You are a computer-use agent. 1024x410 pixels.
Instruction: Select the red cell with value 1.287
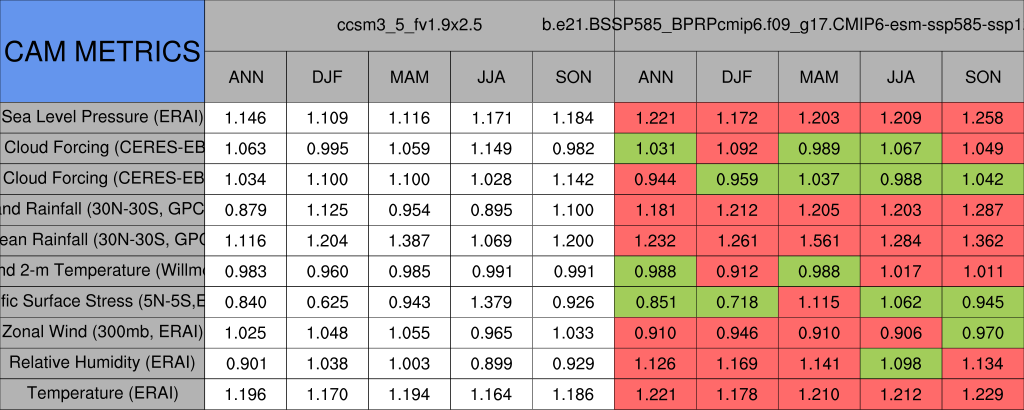point(983,210)
